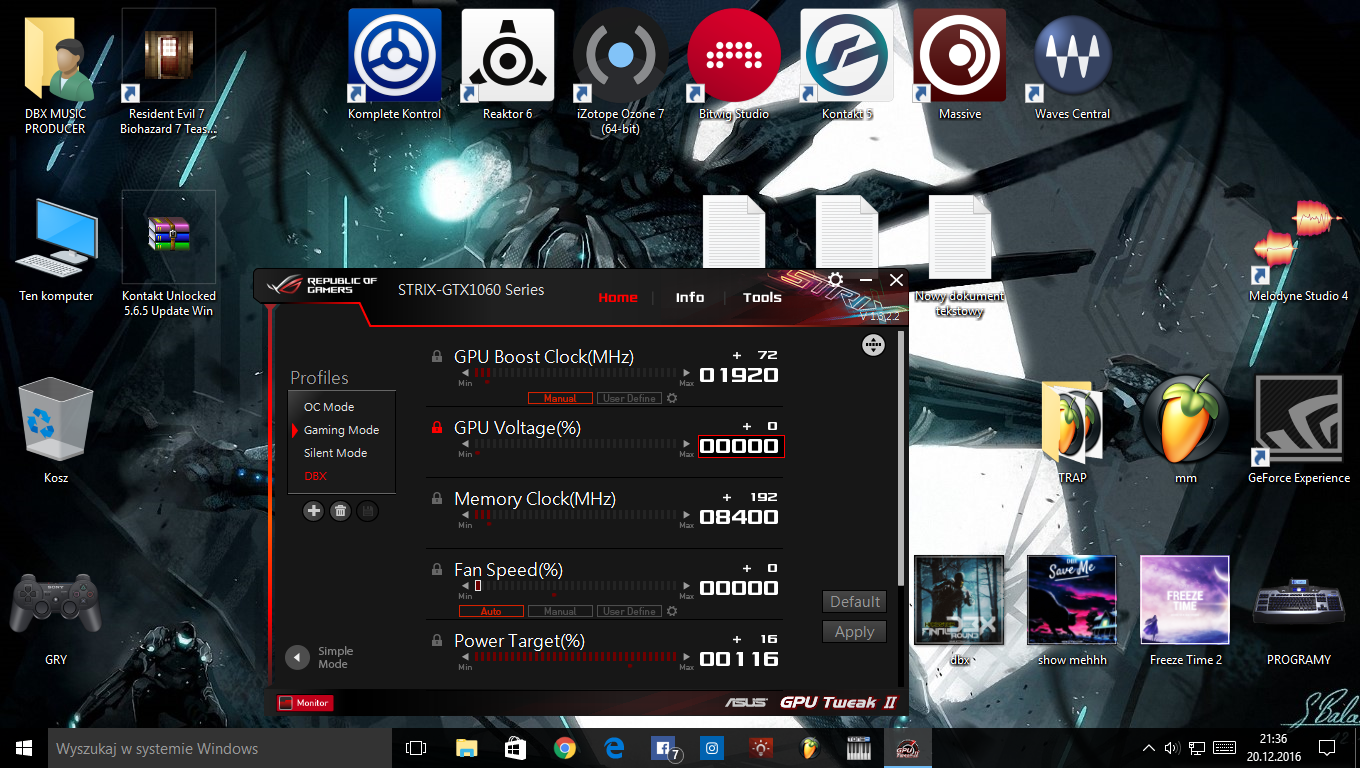Select the Waves Central shortcut
Image resolution: width=1360 pixels, height=768 pixels.
1073,66
